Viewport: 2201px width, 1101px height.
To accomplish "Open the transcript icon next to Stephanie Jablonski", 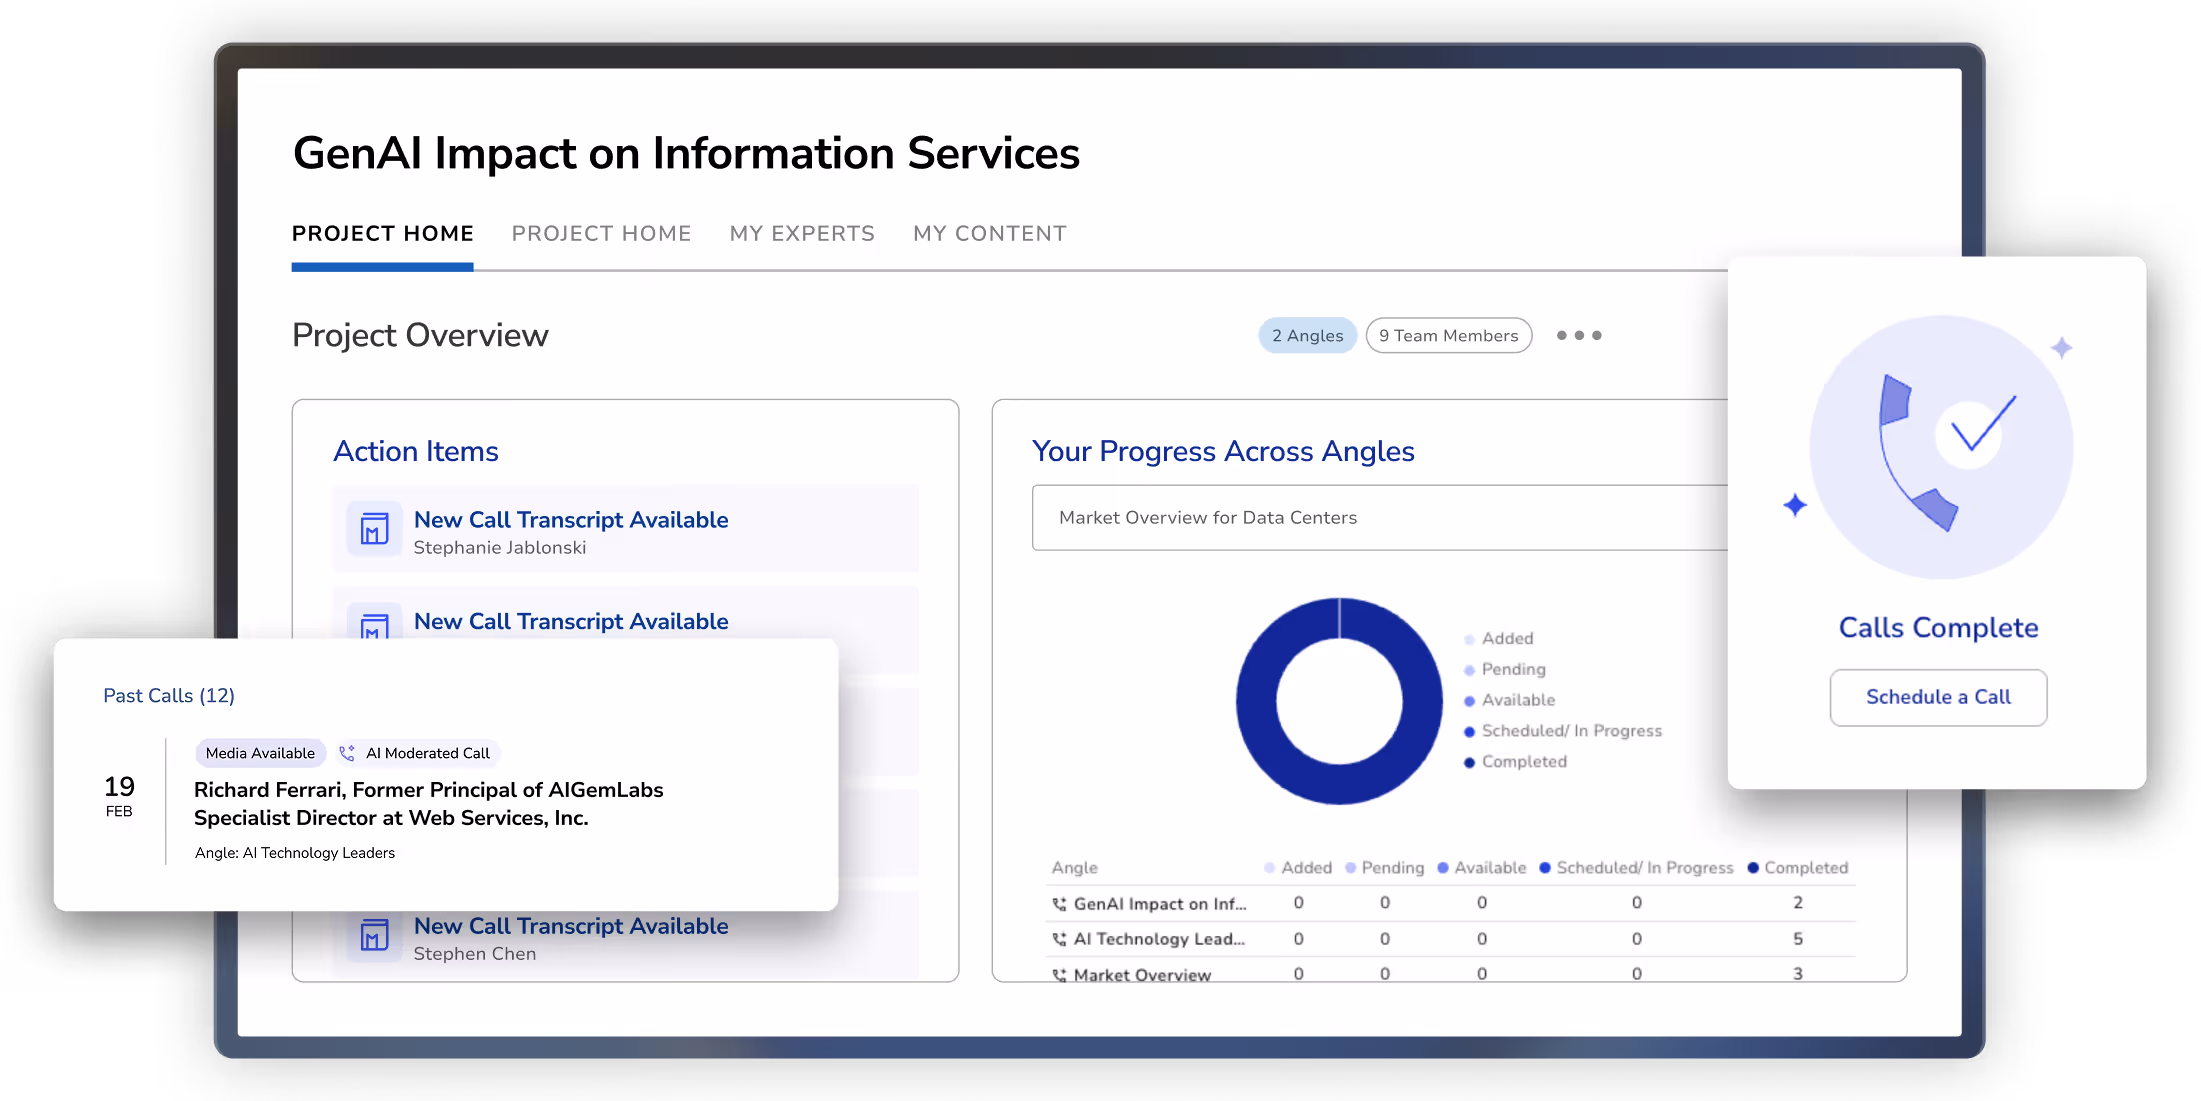I will [373, 528].
